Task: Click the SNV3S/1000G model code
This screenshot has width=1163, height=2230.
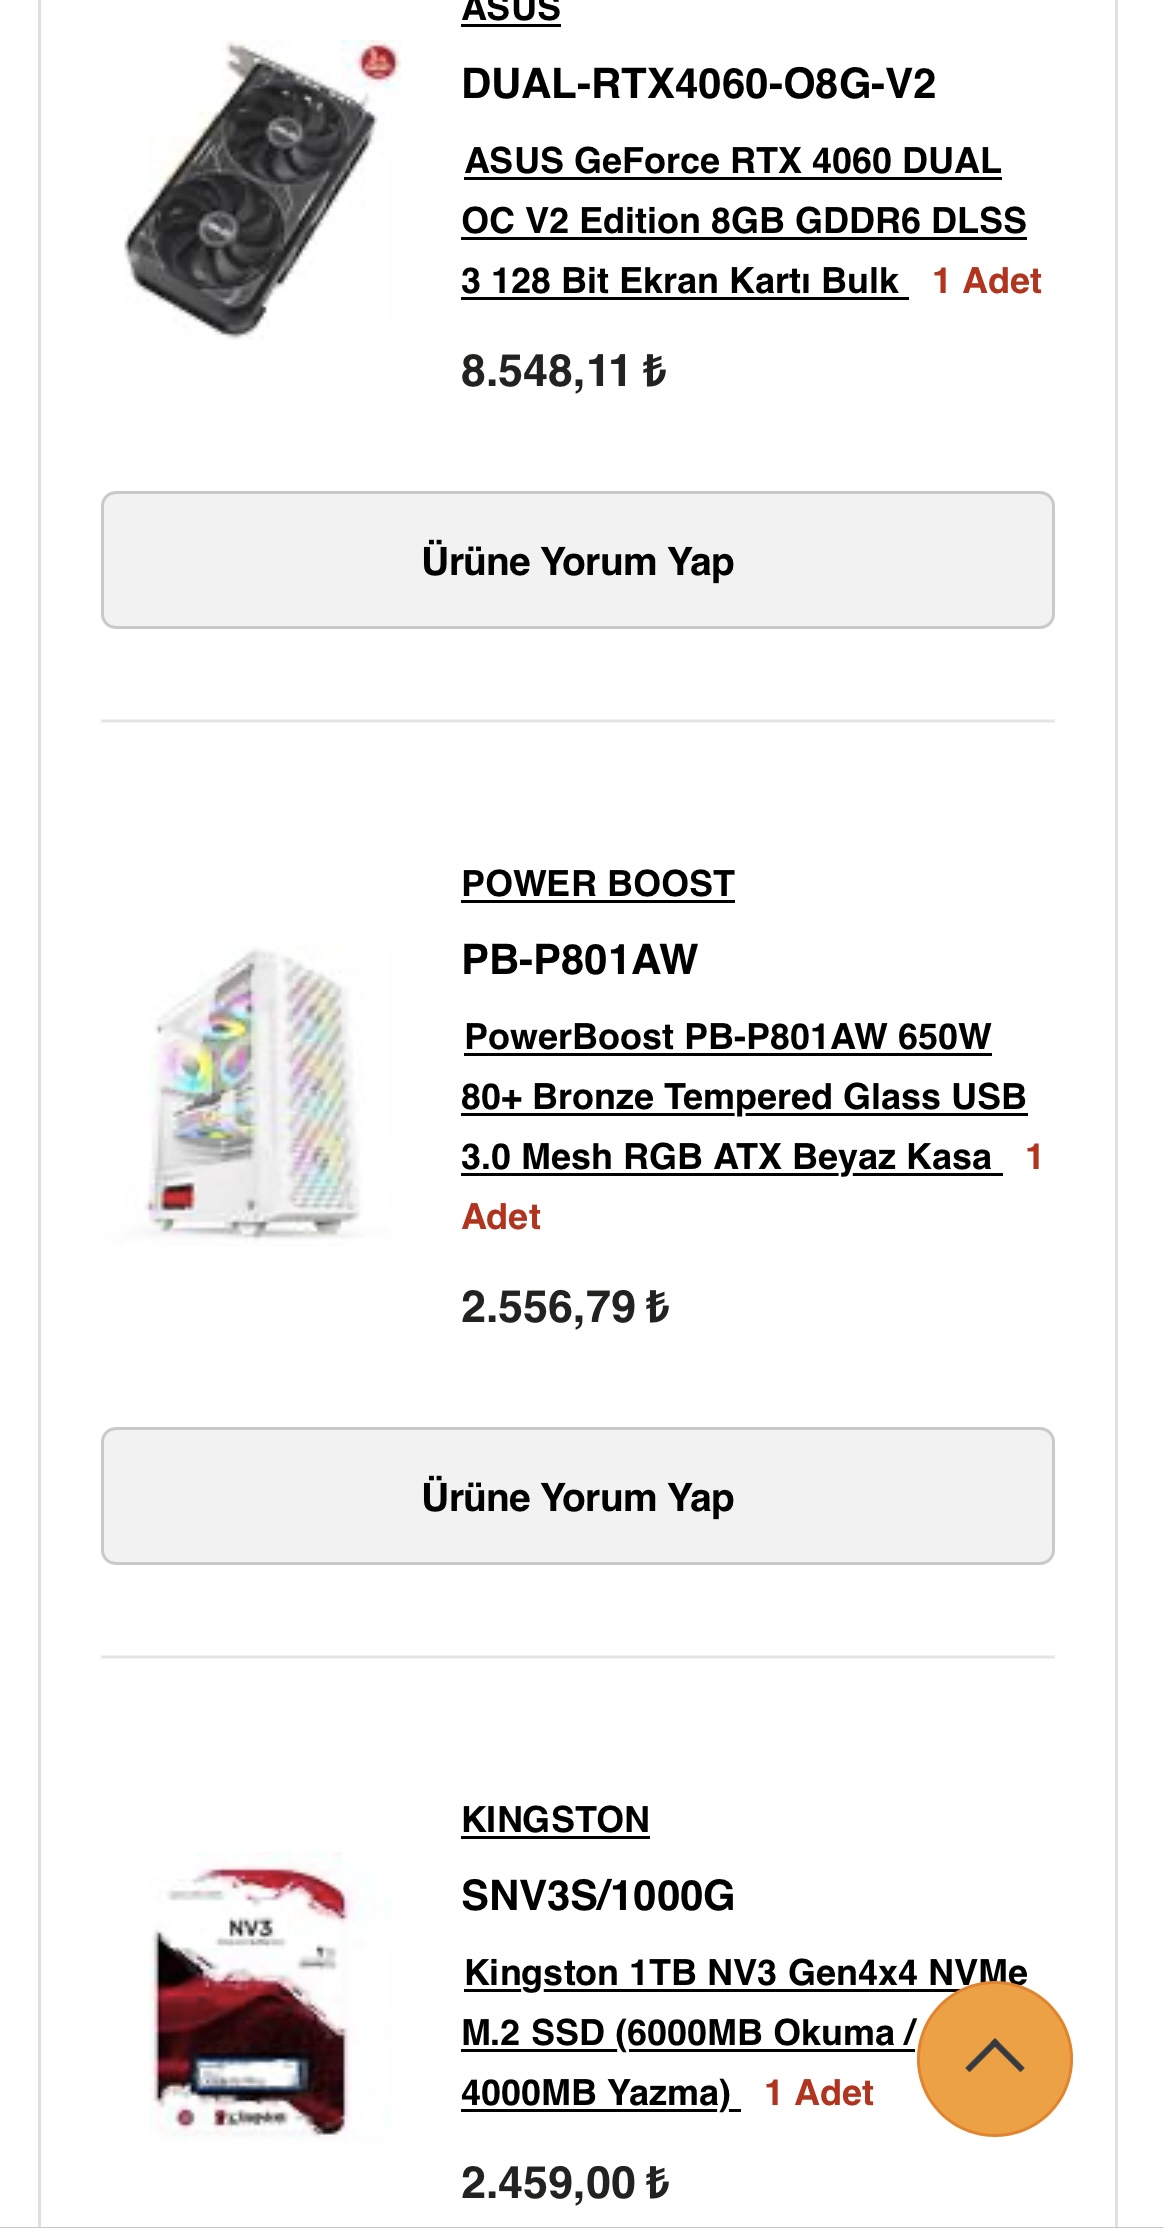Action: pyautogui.click(x=597, y=1896)
